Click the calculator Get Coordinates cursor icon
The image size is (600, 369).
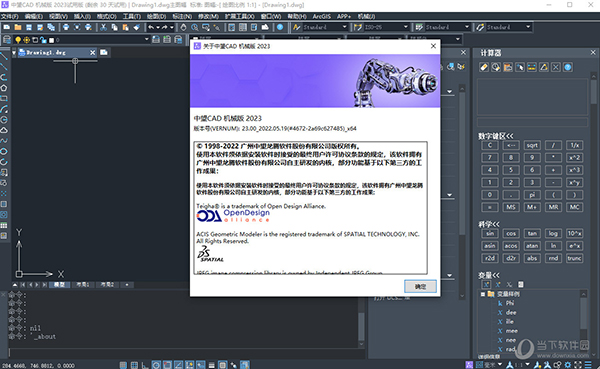click(x=520, y=67)
